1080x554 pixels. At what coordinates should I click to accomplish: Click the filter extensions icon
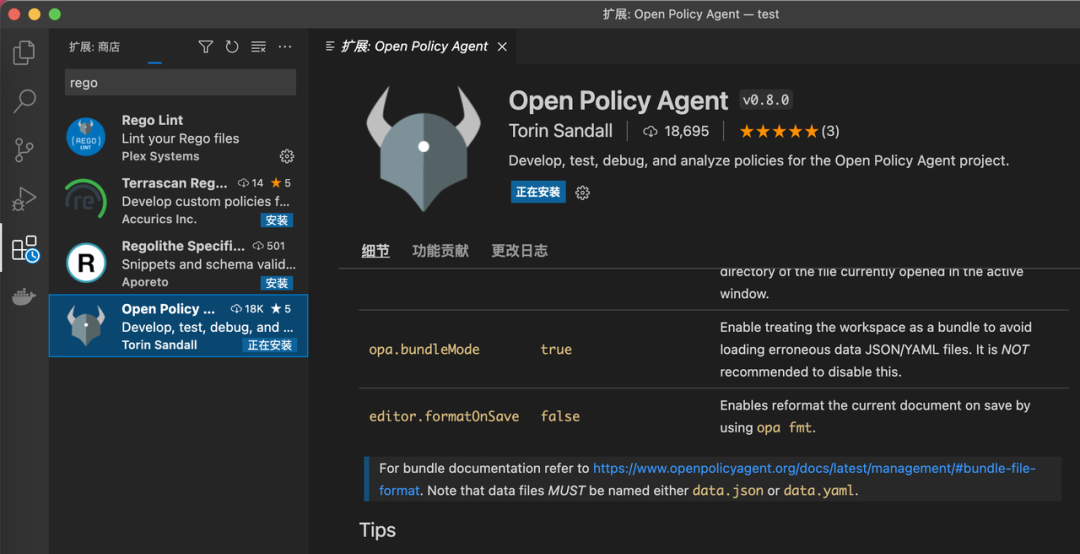[205, 47]
